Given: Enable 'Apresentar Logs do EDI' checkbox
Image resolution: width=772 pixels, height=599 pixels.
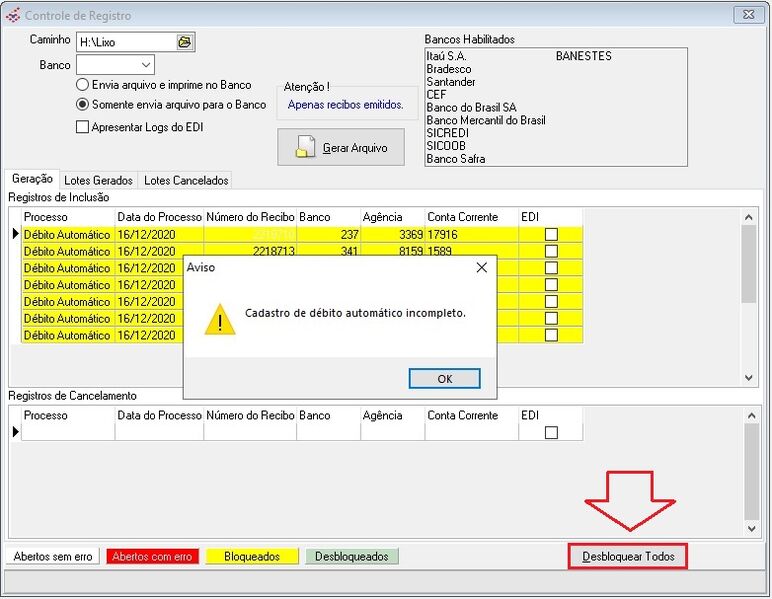Looking at the screenshot, I should tap(84, 127).
